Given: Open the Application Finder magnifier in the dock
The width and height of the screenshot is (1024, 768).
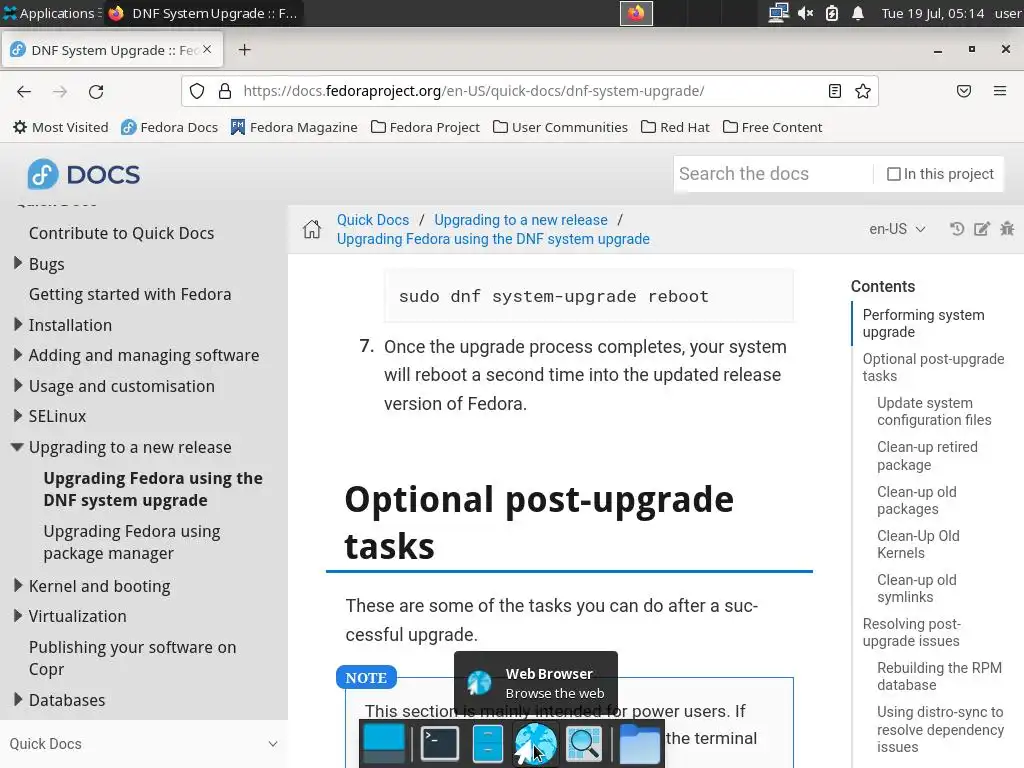Looking at the screenshot, I should coord(584,743).
